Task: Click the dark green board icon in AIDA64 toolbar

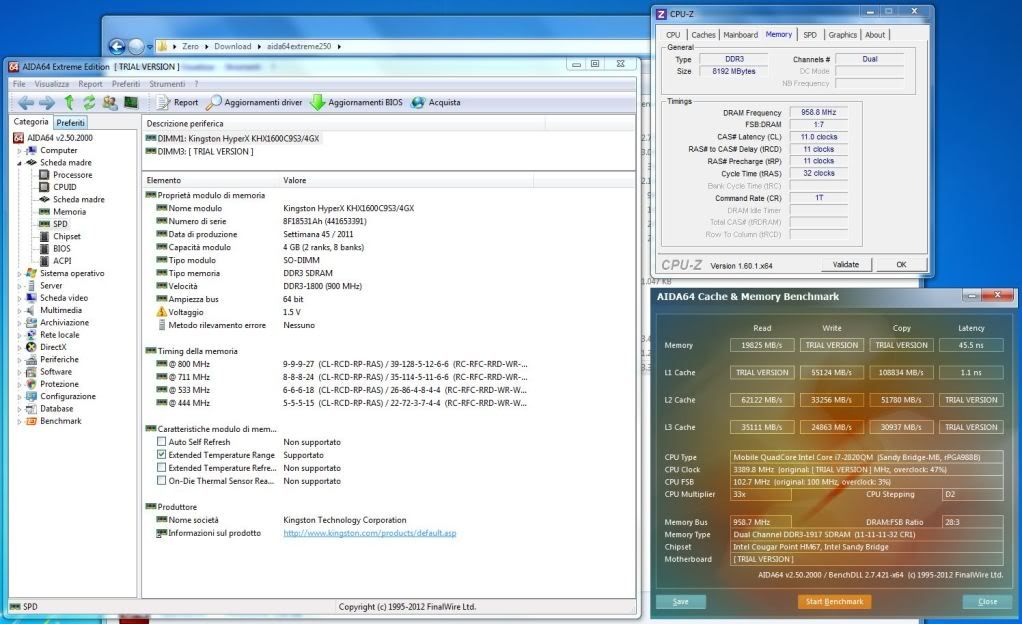Action: click(131, 102)
